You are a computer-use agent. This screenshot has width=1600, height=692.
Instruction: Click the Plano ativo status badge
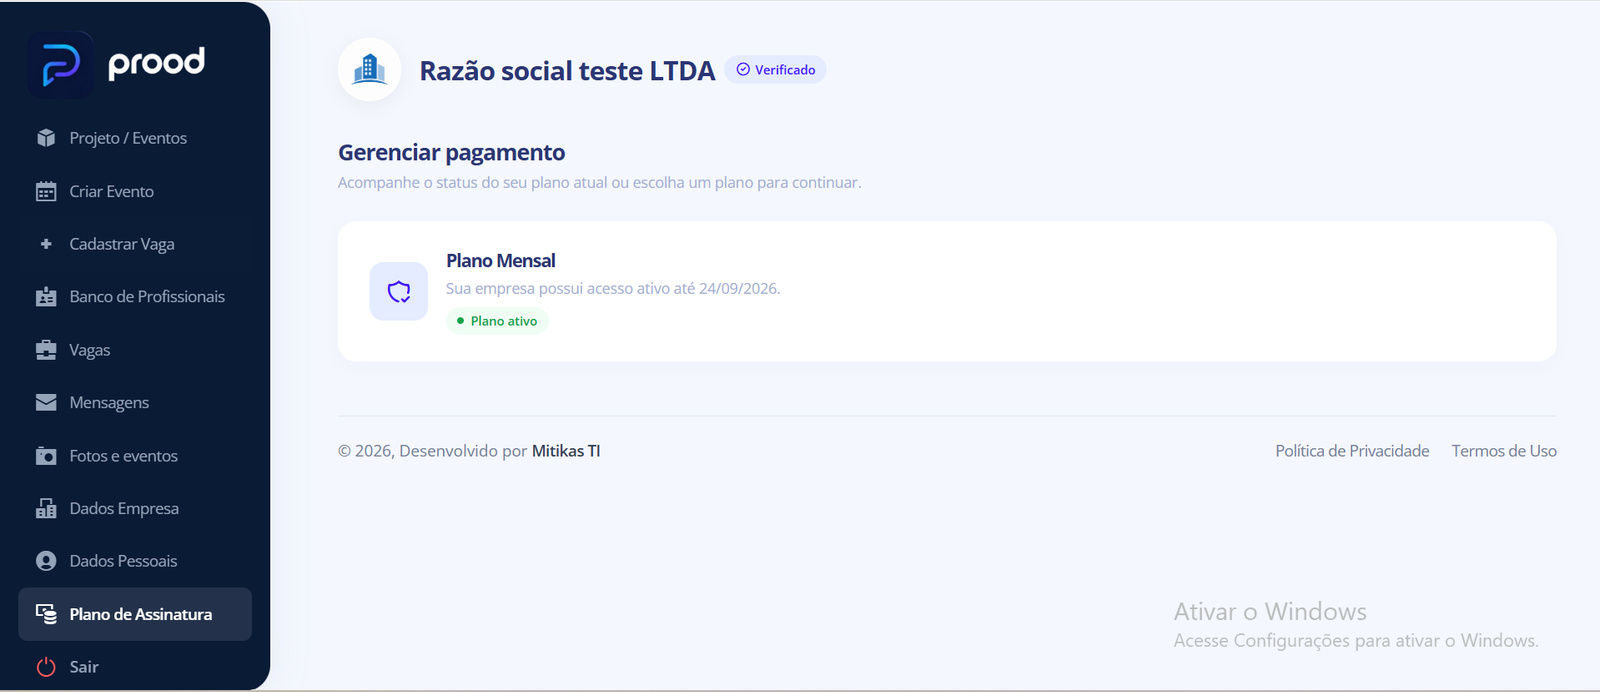point(497,321)
